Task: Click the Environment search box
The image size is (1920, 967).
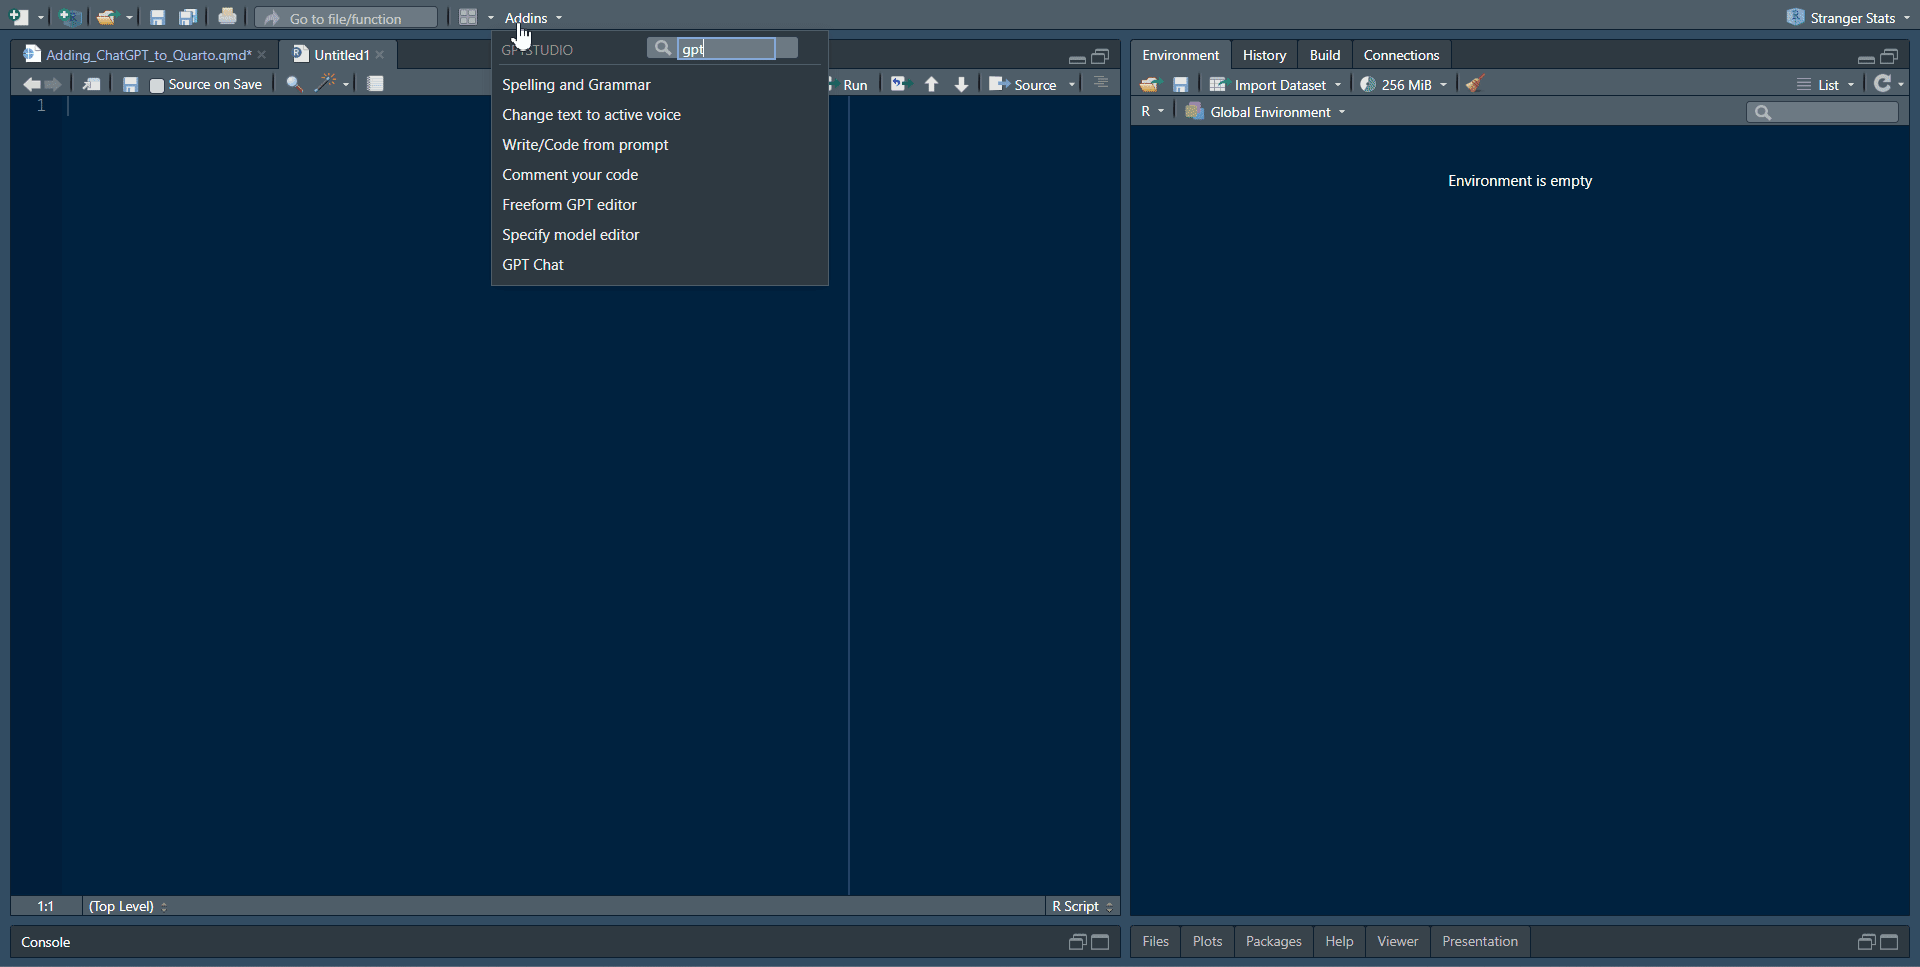Action: coord(1822,112)
